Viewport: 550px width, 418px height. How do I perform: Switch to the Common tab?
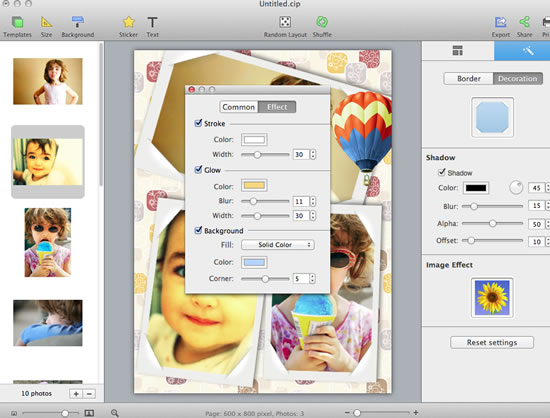[239, 107]
